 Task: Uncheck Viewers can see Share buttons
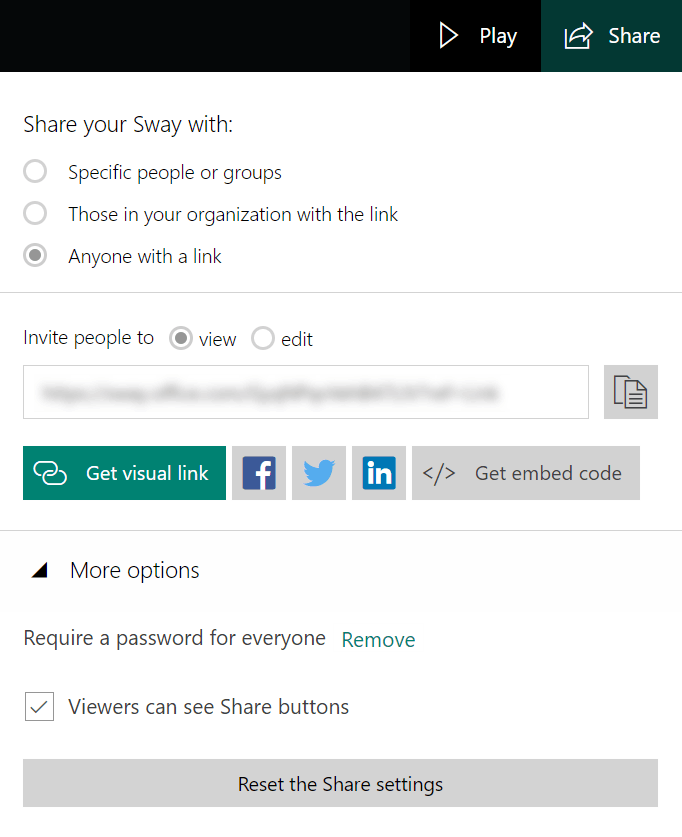(x=39, y=707)
